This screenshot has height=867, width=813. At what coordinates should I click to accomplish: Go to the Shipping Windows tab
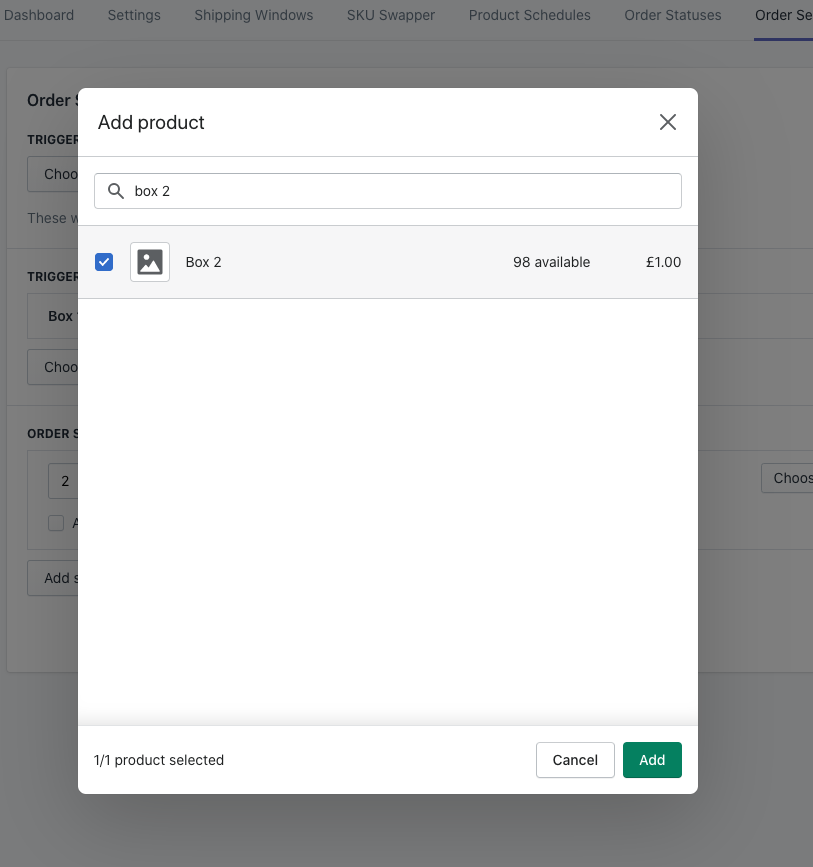[x=253, y=15]
